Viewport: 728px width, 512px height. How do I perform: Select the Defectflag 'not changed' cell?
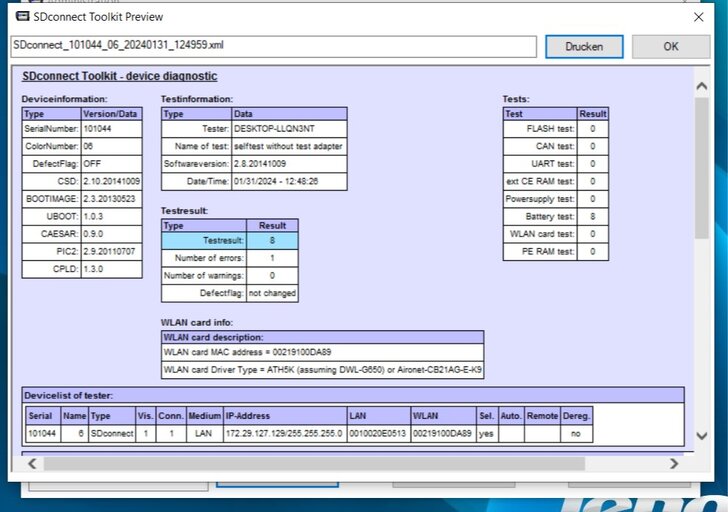272,293
